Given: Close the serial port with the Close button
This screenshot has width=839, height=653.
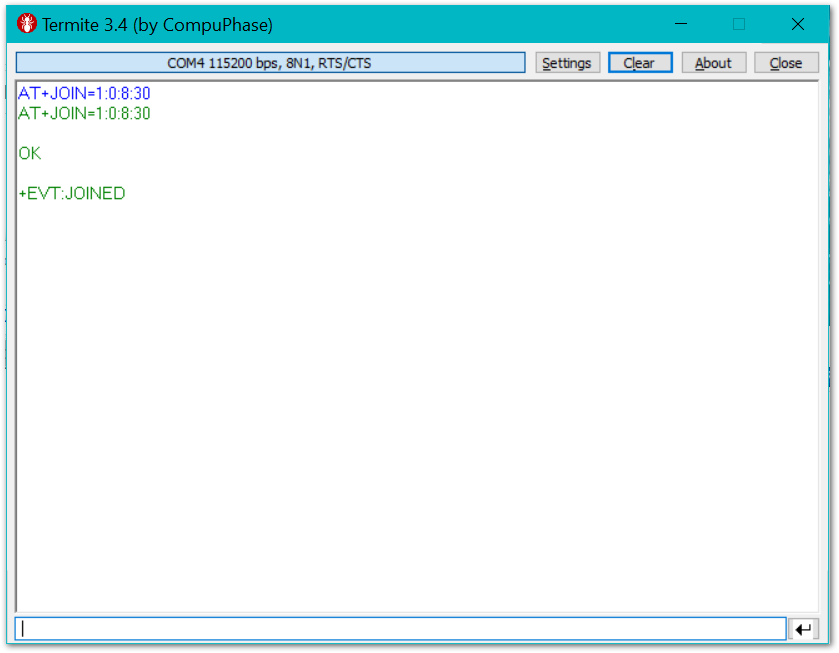Looking at the screenshot, I should coord(786,63).
